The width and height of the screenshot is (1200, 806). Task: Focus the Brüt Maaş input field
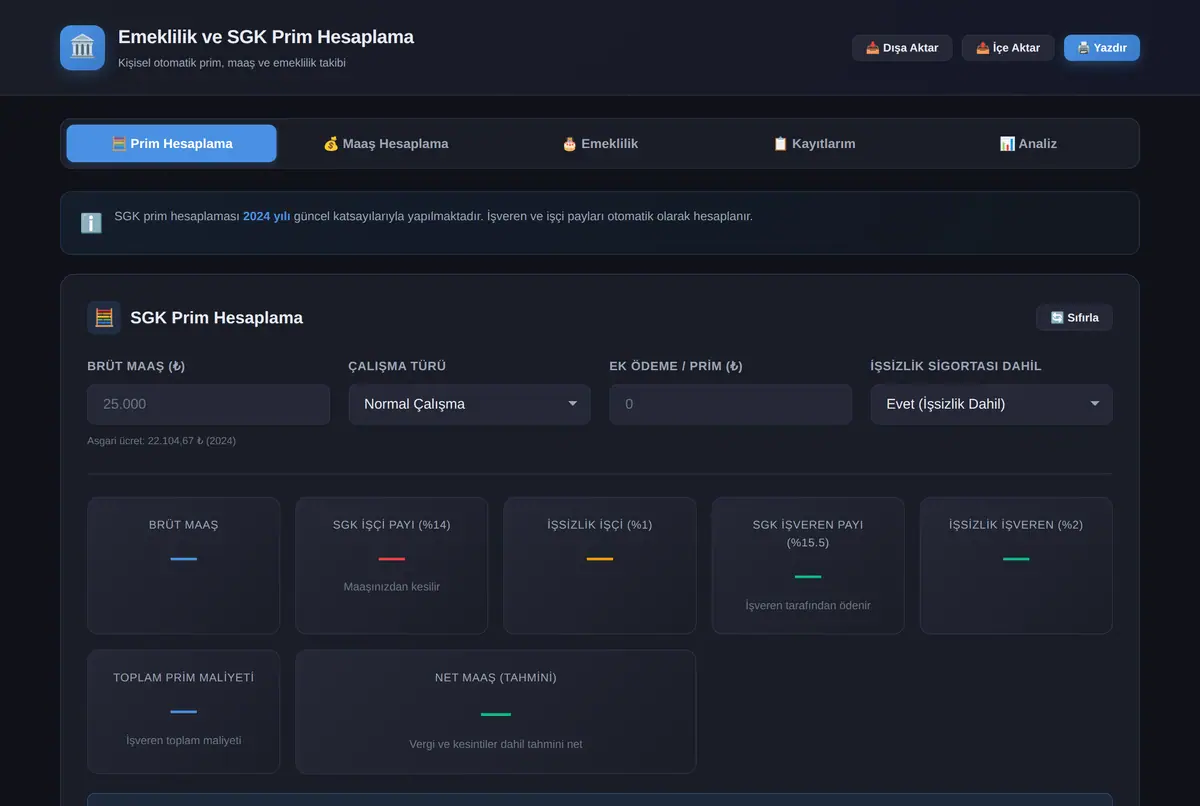tap(209, 404)
